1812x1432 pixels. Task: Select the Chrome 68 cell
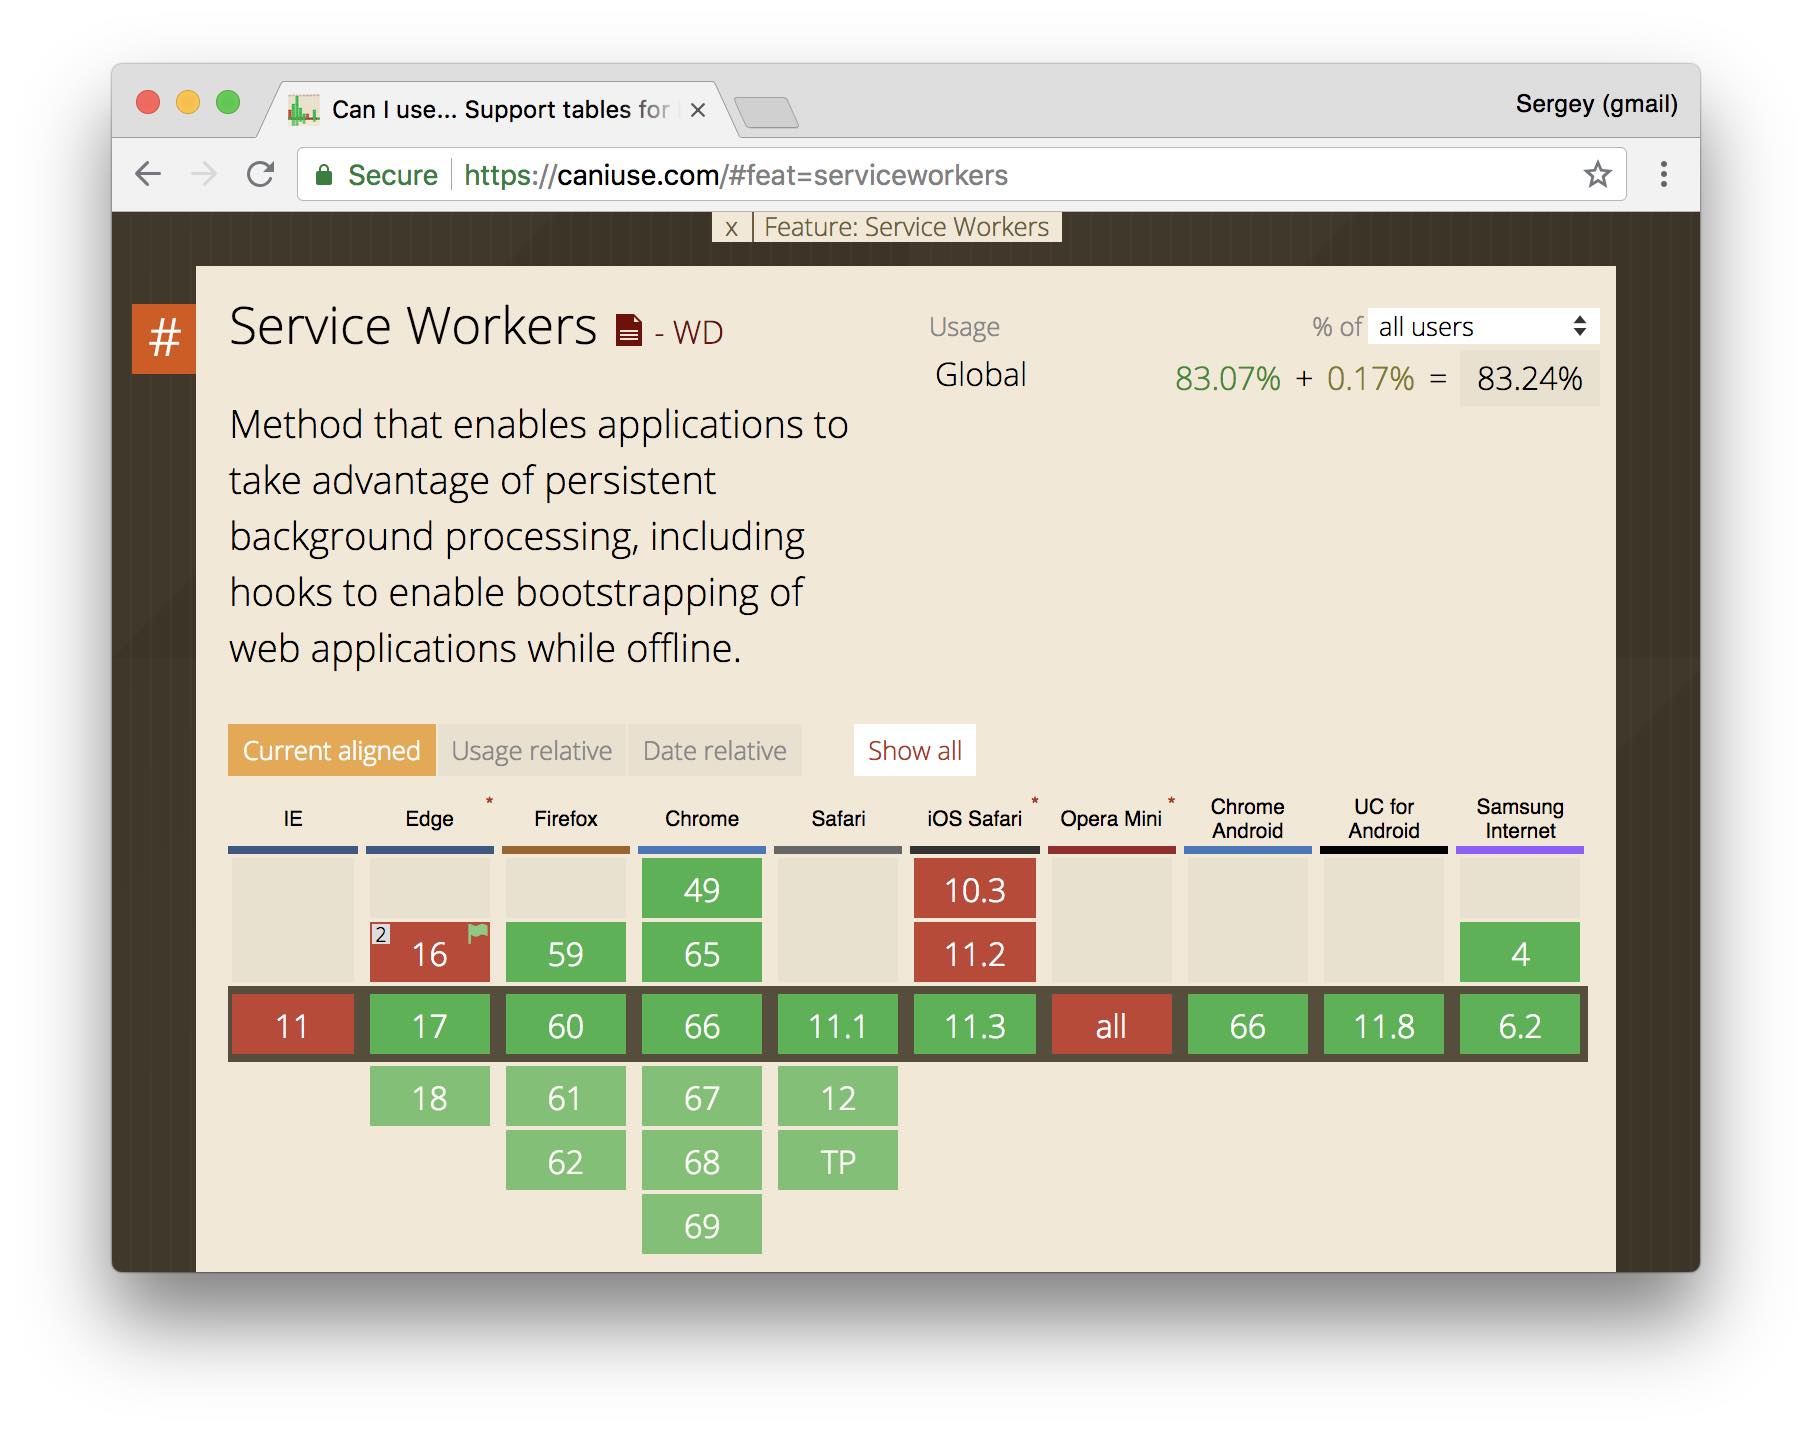[x=702, y=1161]
